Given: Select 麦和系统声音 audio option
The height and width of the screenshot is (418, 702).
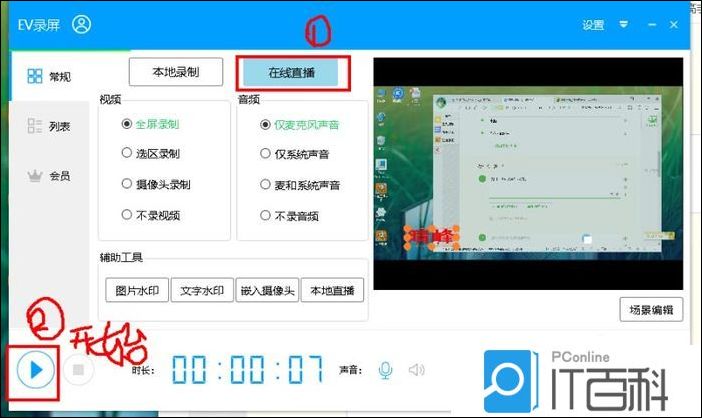Looking at the screenshot, I should 300,185.
